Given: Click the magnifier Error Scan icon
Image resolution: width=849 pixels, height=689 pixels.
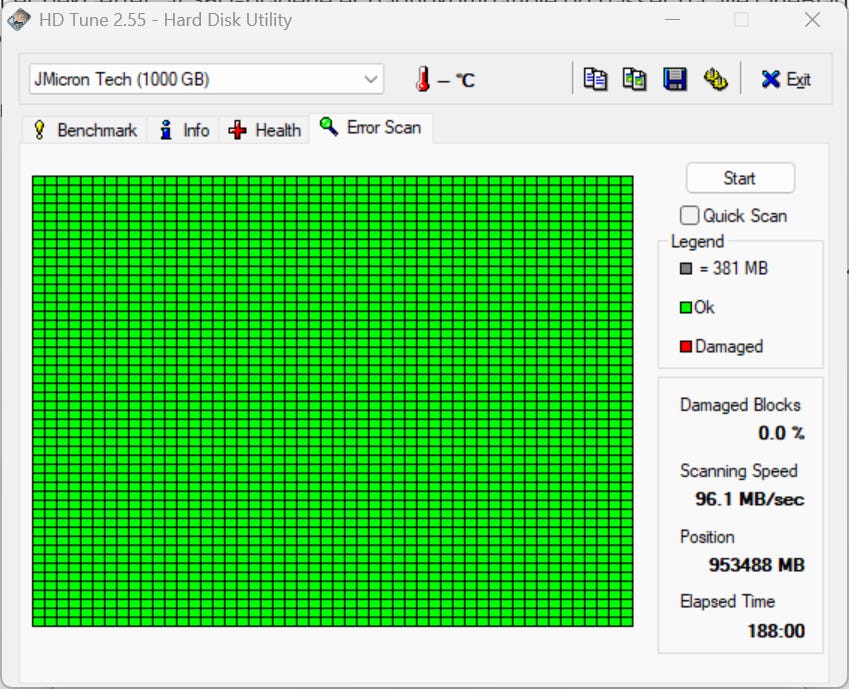Looking at the screenshot, I should pyautogui.click(x=329, y=127).
